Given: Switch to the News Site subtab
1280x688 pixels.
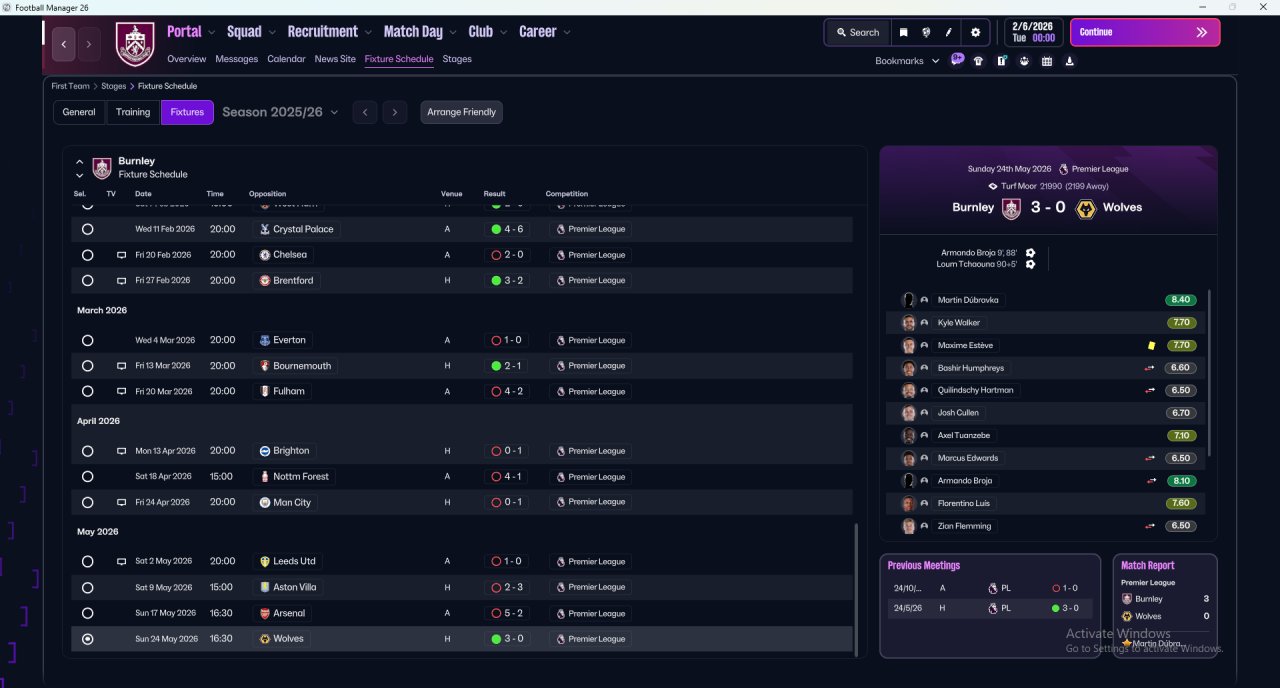Looking at the screenshot, I should (x=335, y=59).
